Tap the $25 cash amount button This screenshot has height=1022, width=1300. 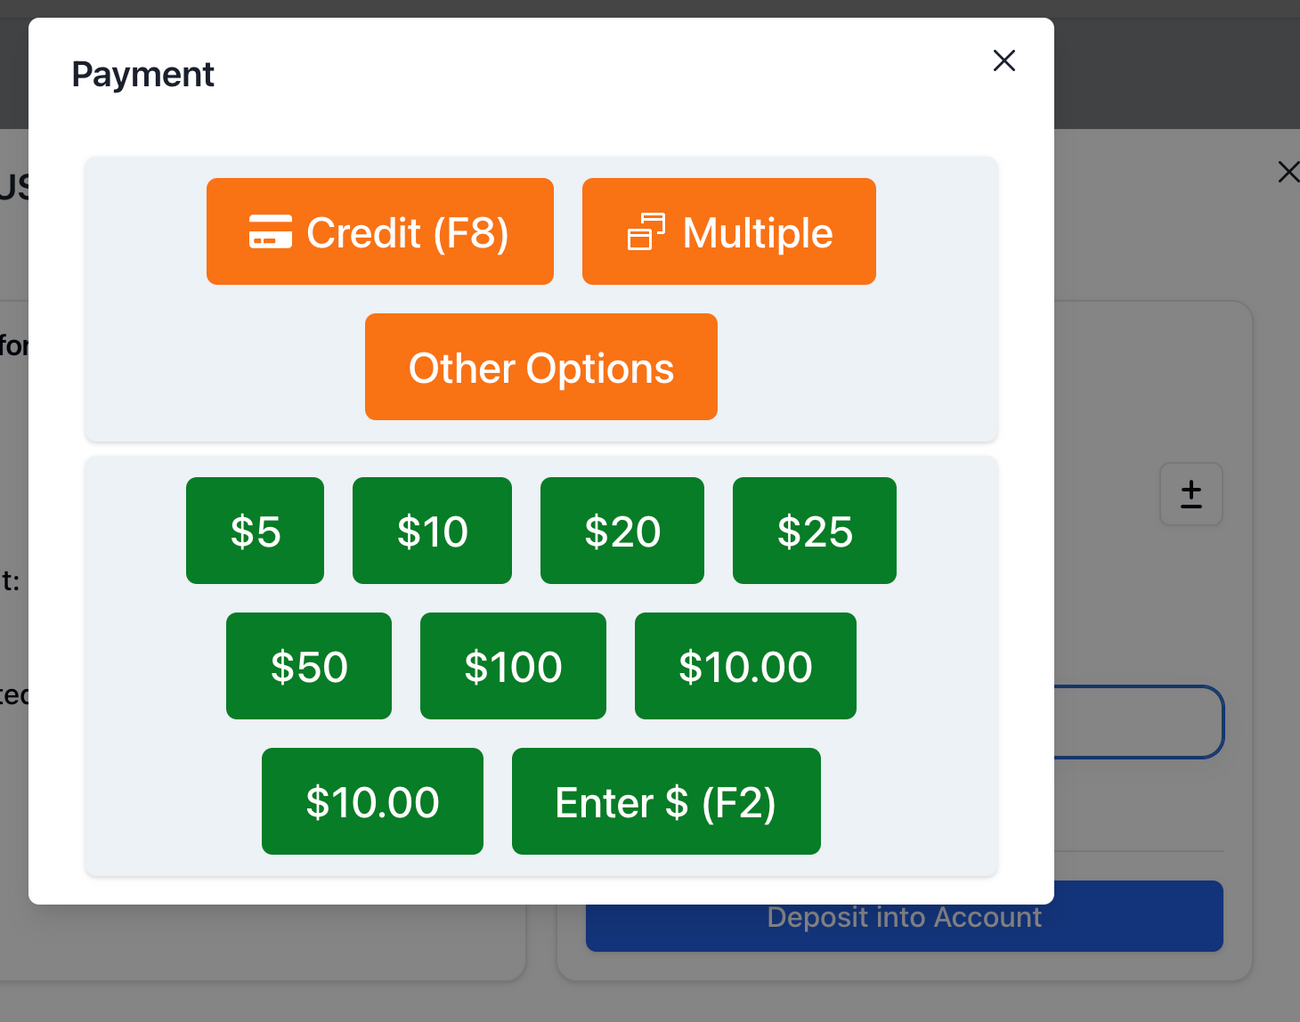(814, 531)
